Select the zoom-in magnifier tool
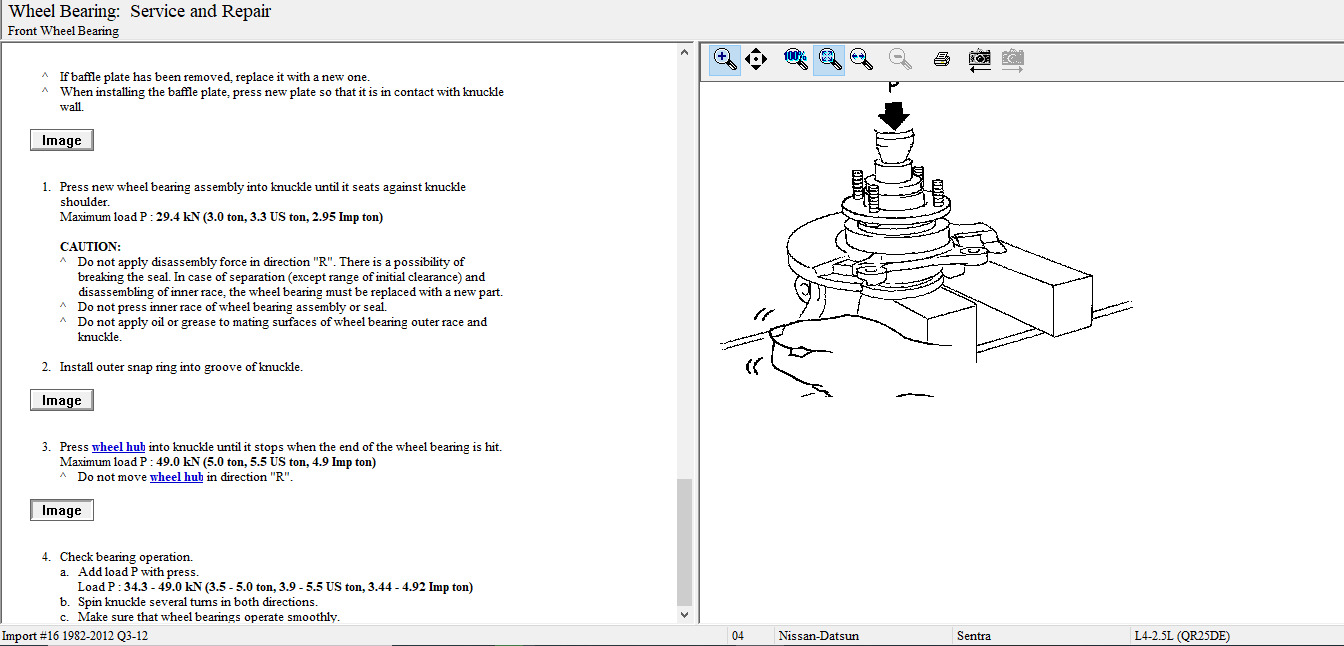Image resolution: width=1344 pixels, height=646 pixels. coord(725,59)
